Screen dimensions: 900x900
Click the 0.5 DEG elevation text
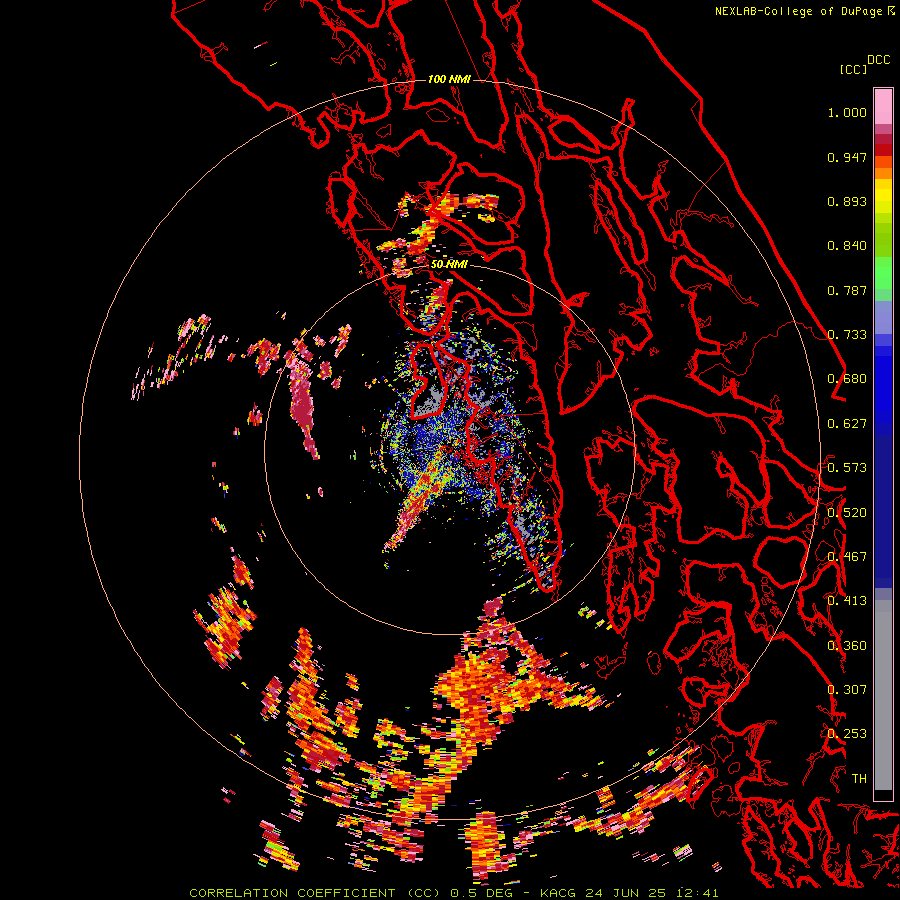[x=482, y=893]
